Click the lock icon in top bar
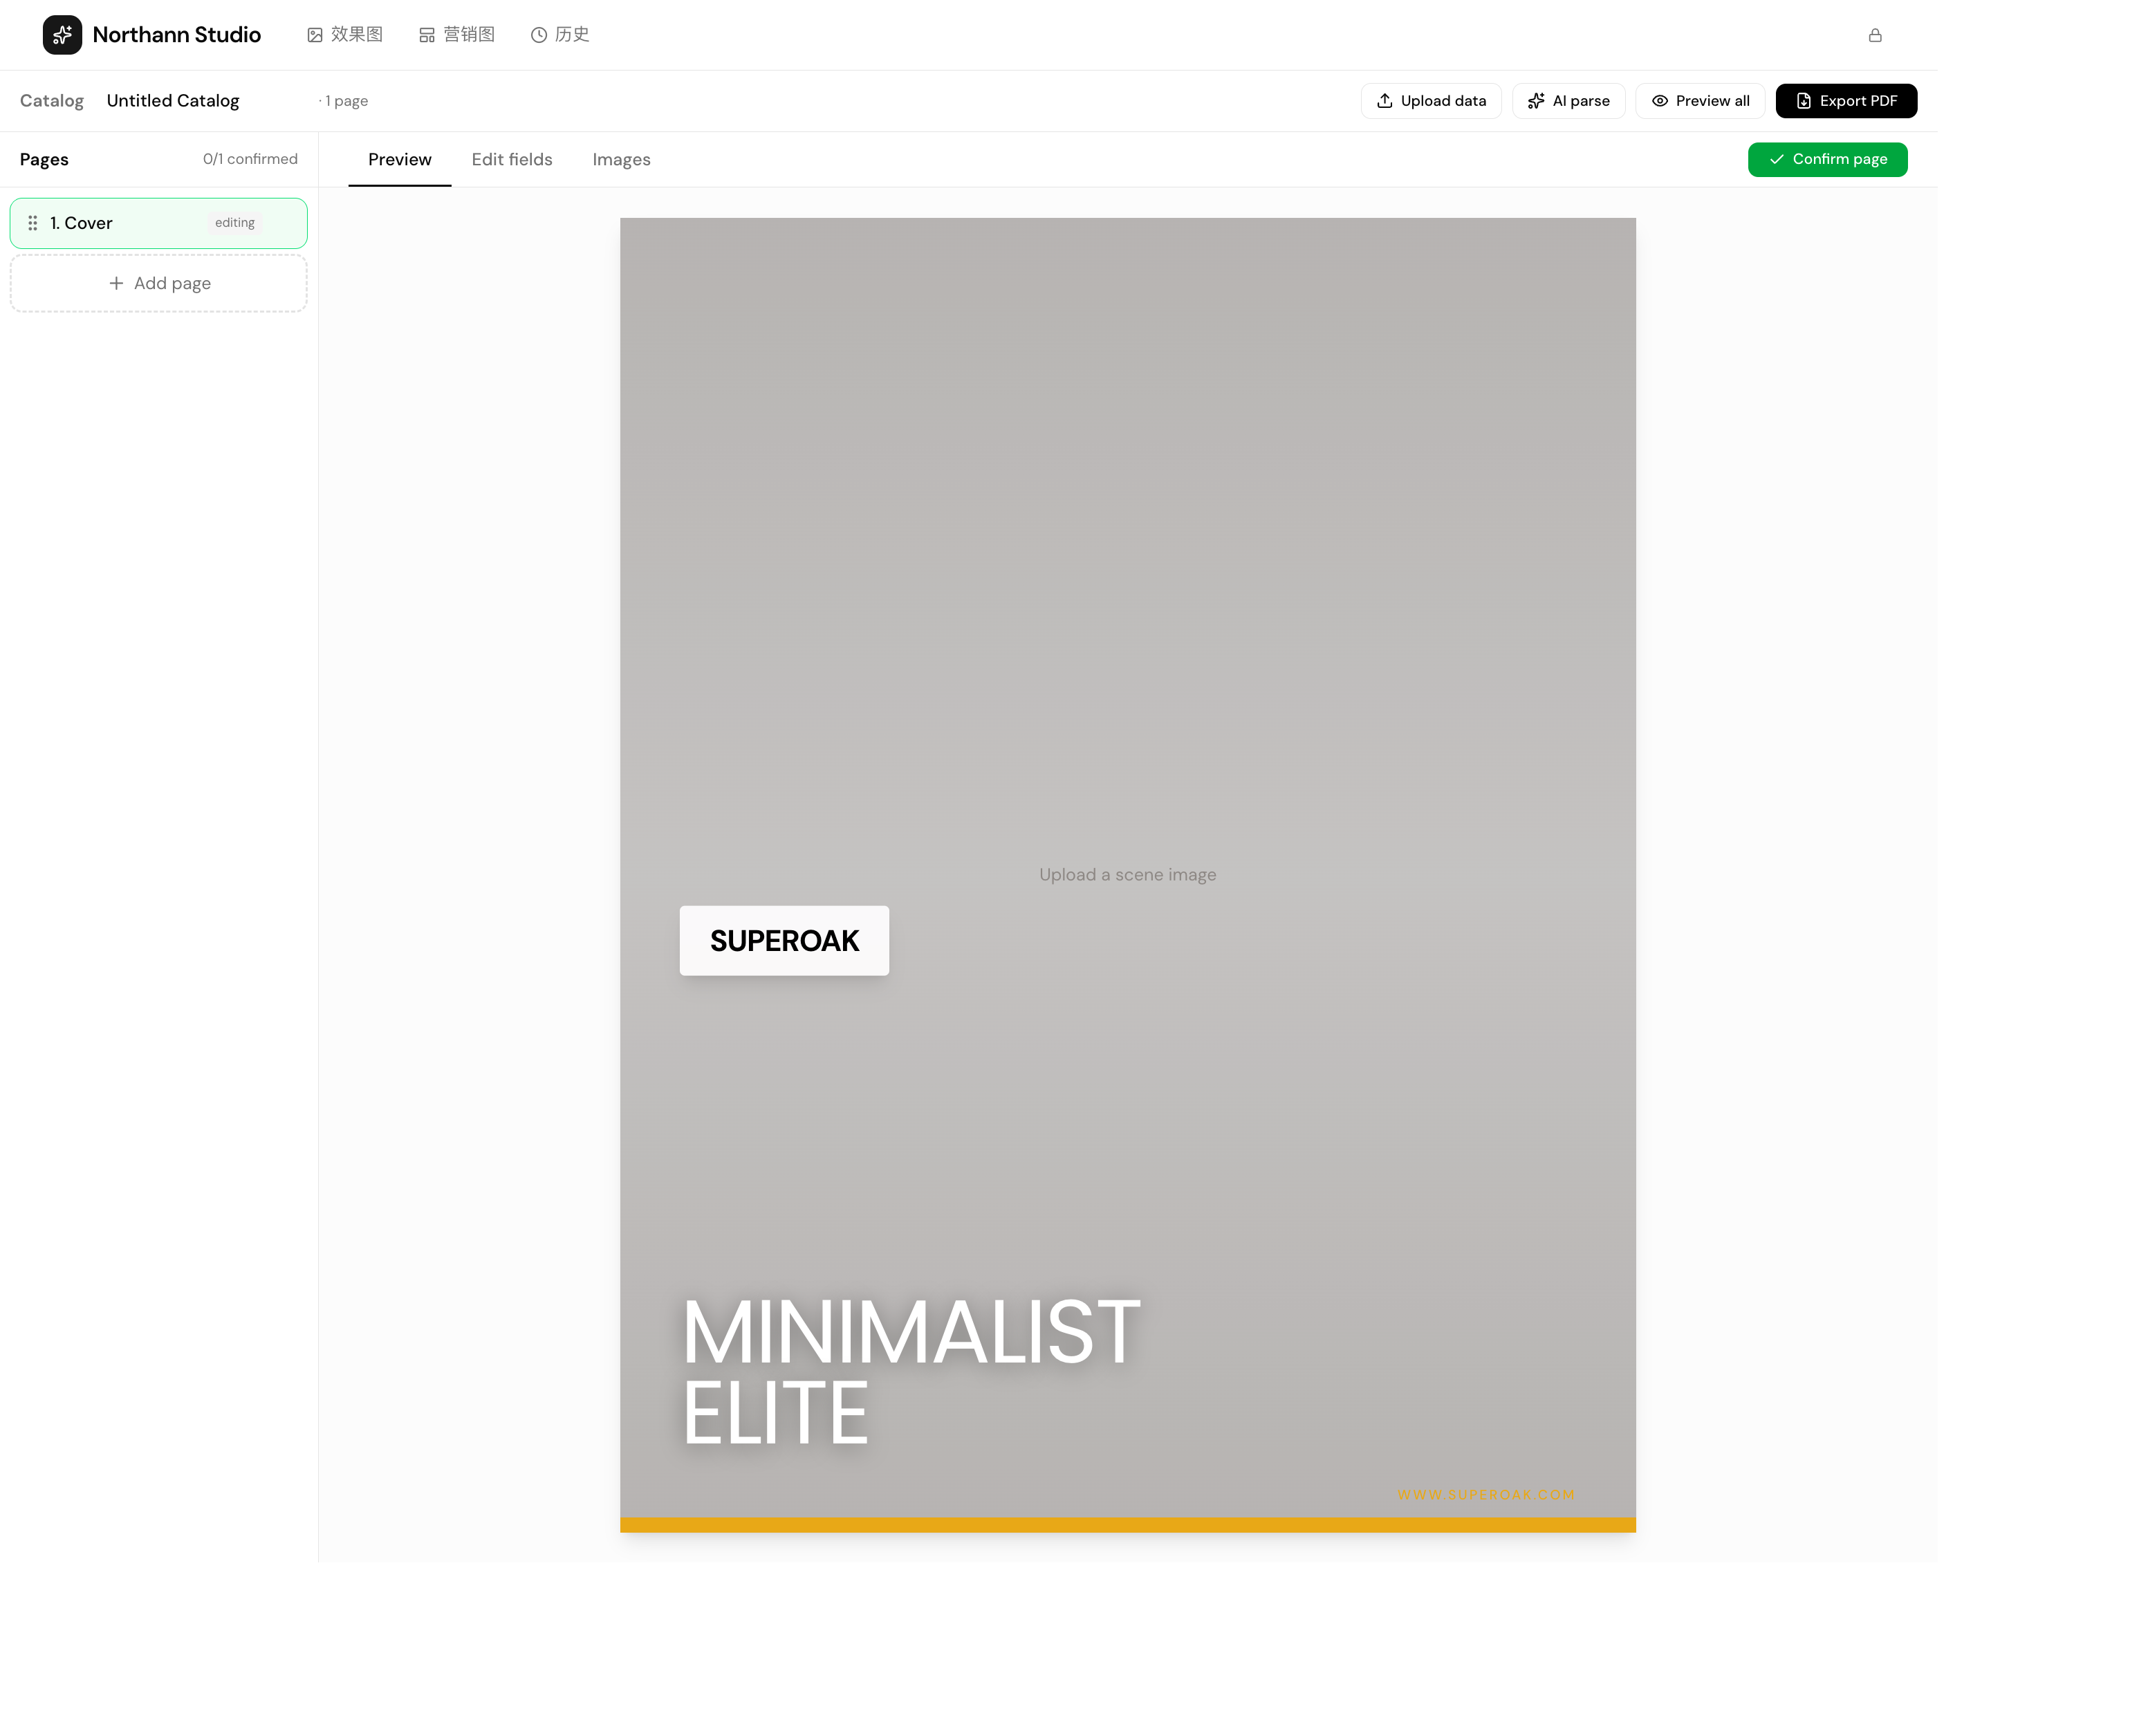2130x1736 pixels. coord(1875,35)
